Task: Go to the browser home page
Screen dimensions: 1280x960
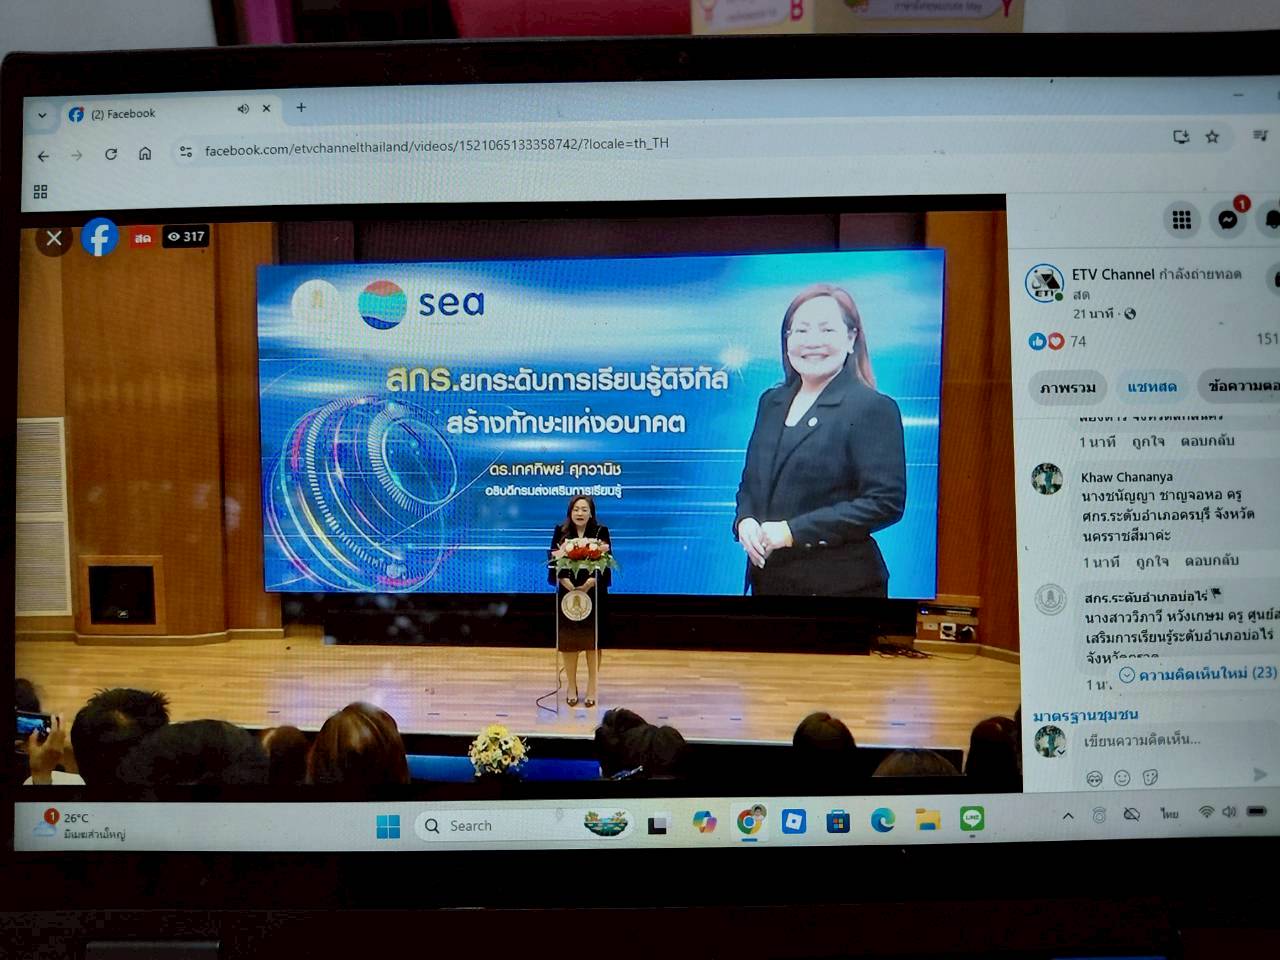Action: (x=145, y=153)
